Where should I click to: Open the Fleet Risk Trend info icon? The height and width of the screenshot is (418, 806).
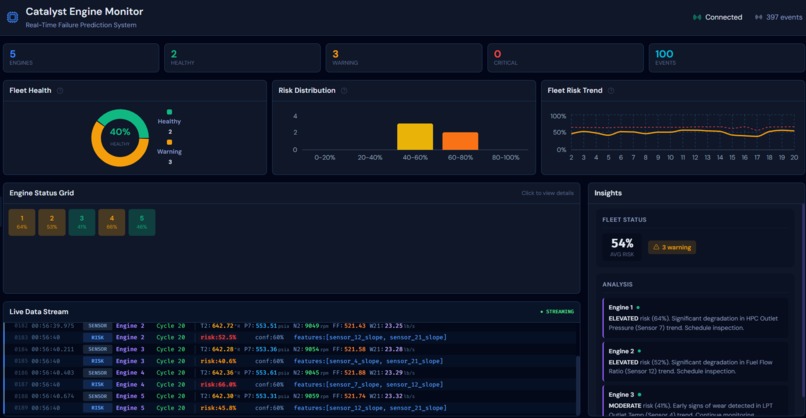611,90
